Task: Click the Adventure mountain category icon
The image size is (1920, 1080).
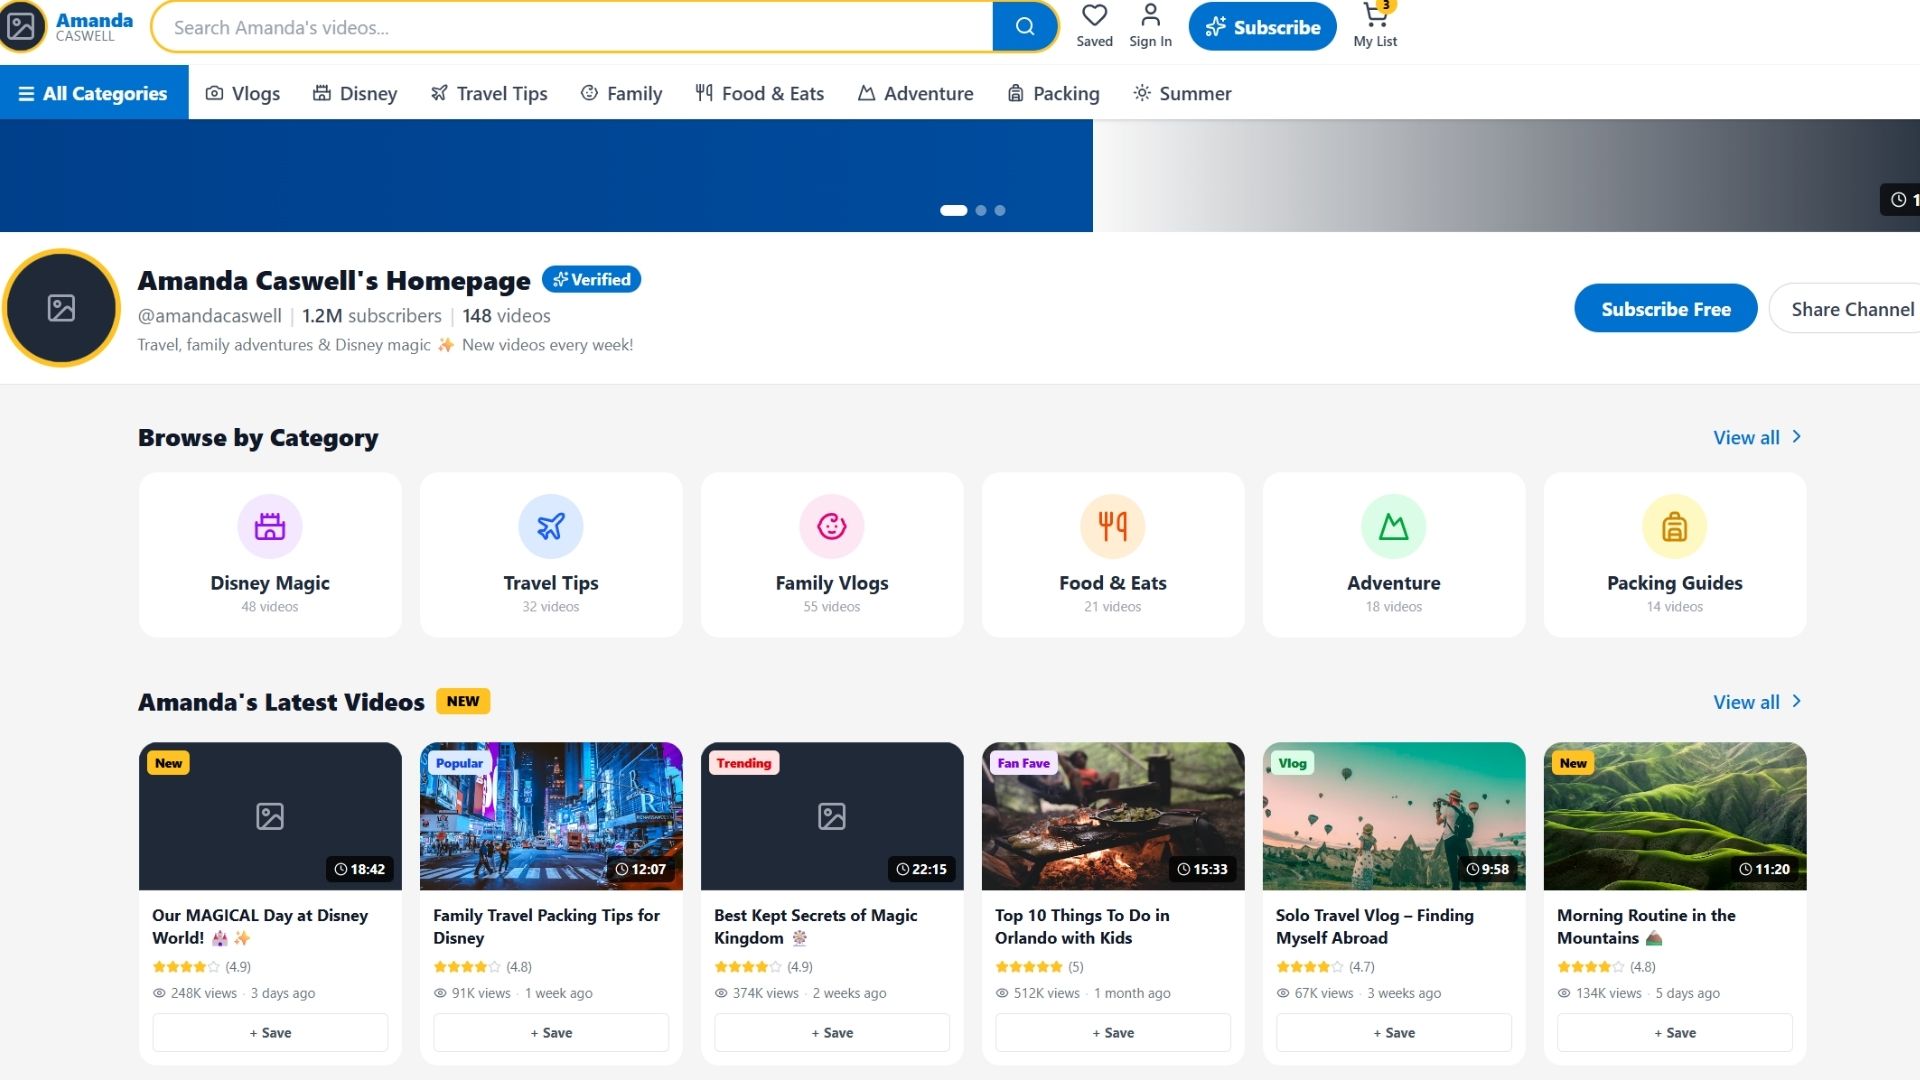Action: click(x=1394, y=525)
